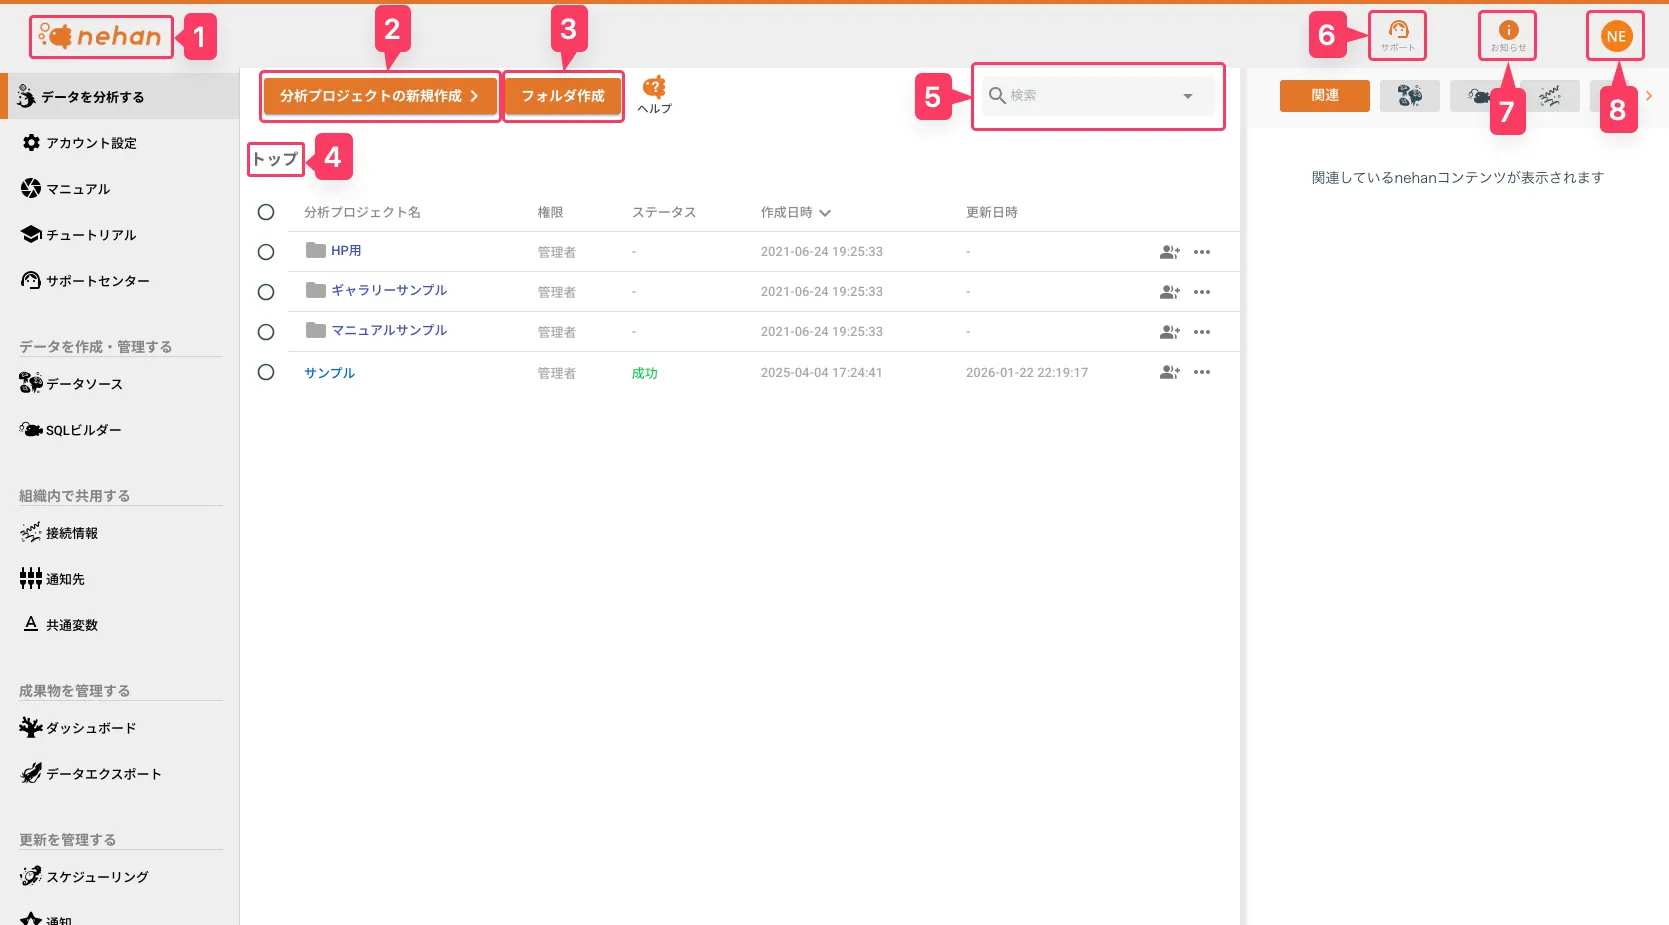
Task: Open the Support headset icon in header
Action: [1397, 35]
